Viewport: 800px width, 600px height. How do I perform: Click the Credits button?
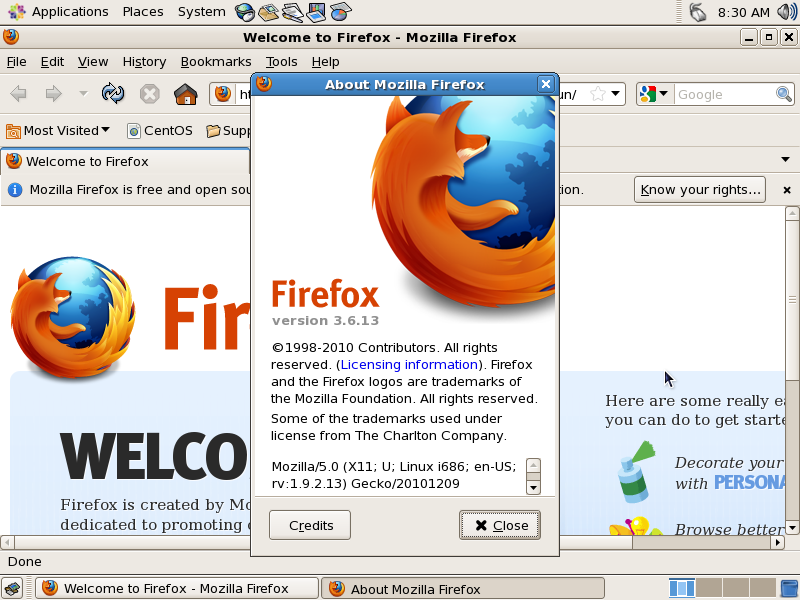coord(309,524)
